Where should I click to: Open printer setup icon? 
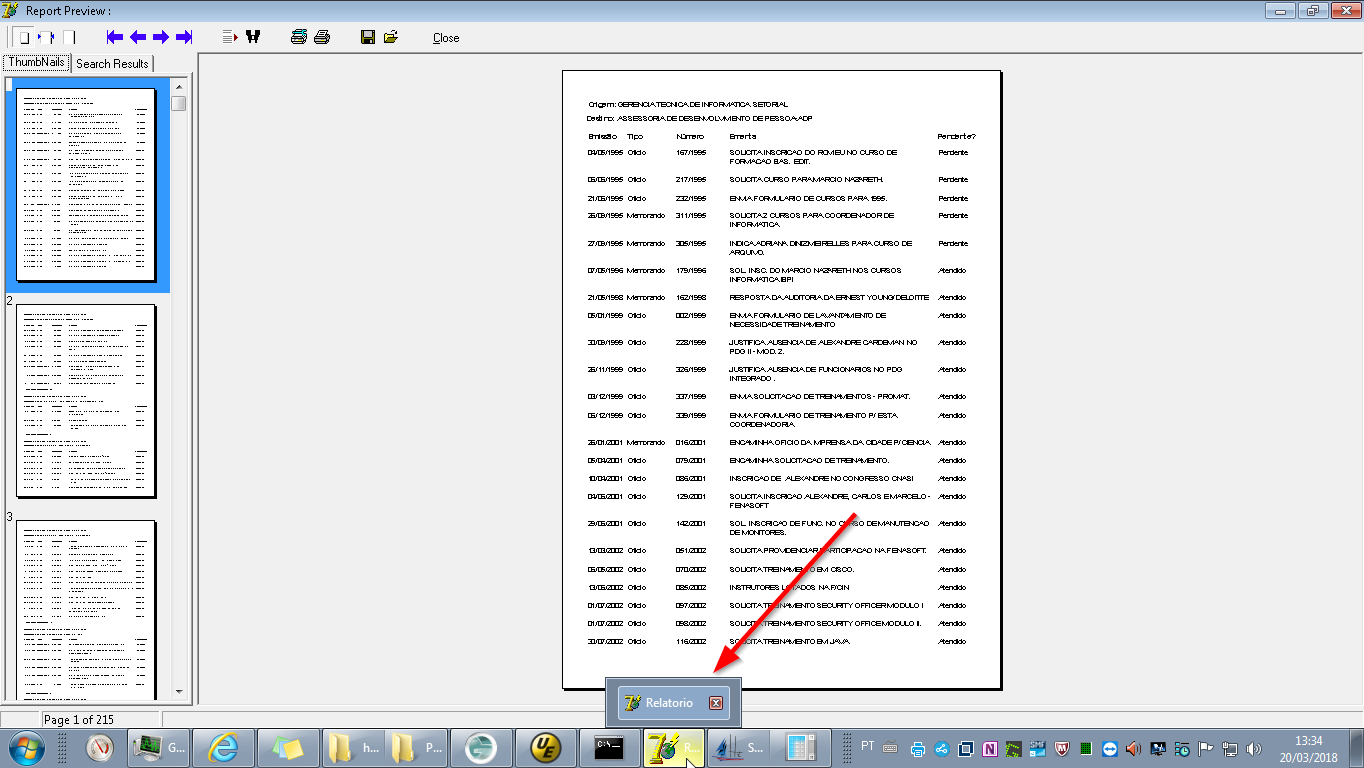coord(299,37)
